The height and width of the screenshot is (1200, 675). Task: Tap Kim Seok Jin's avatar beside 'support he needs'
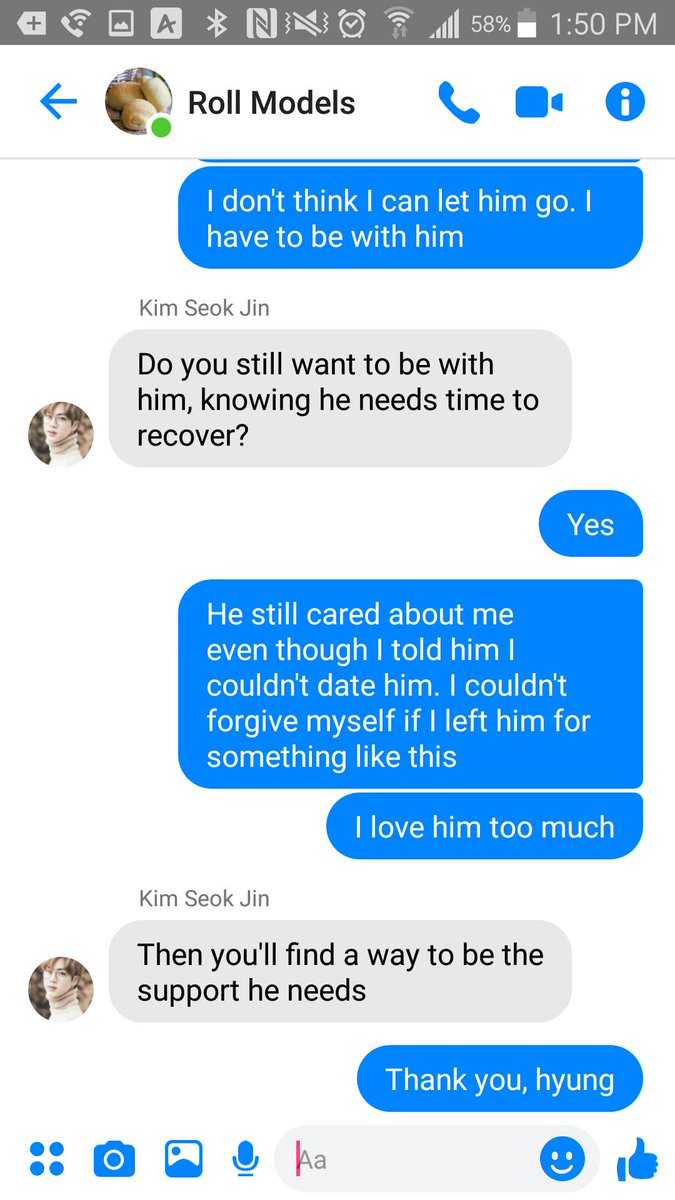(60, 989)
